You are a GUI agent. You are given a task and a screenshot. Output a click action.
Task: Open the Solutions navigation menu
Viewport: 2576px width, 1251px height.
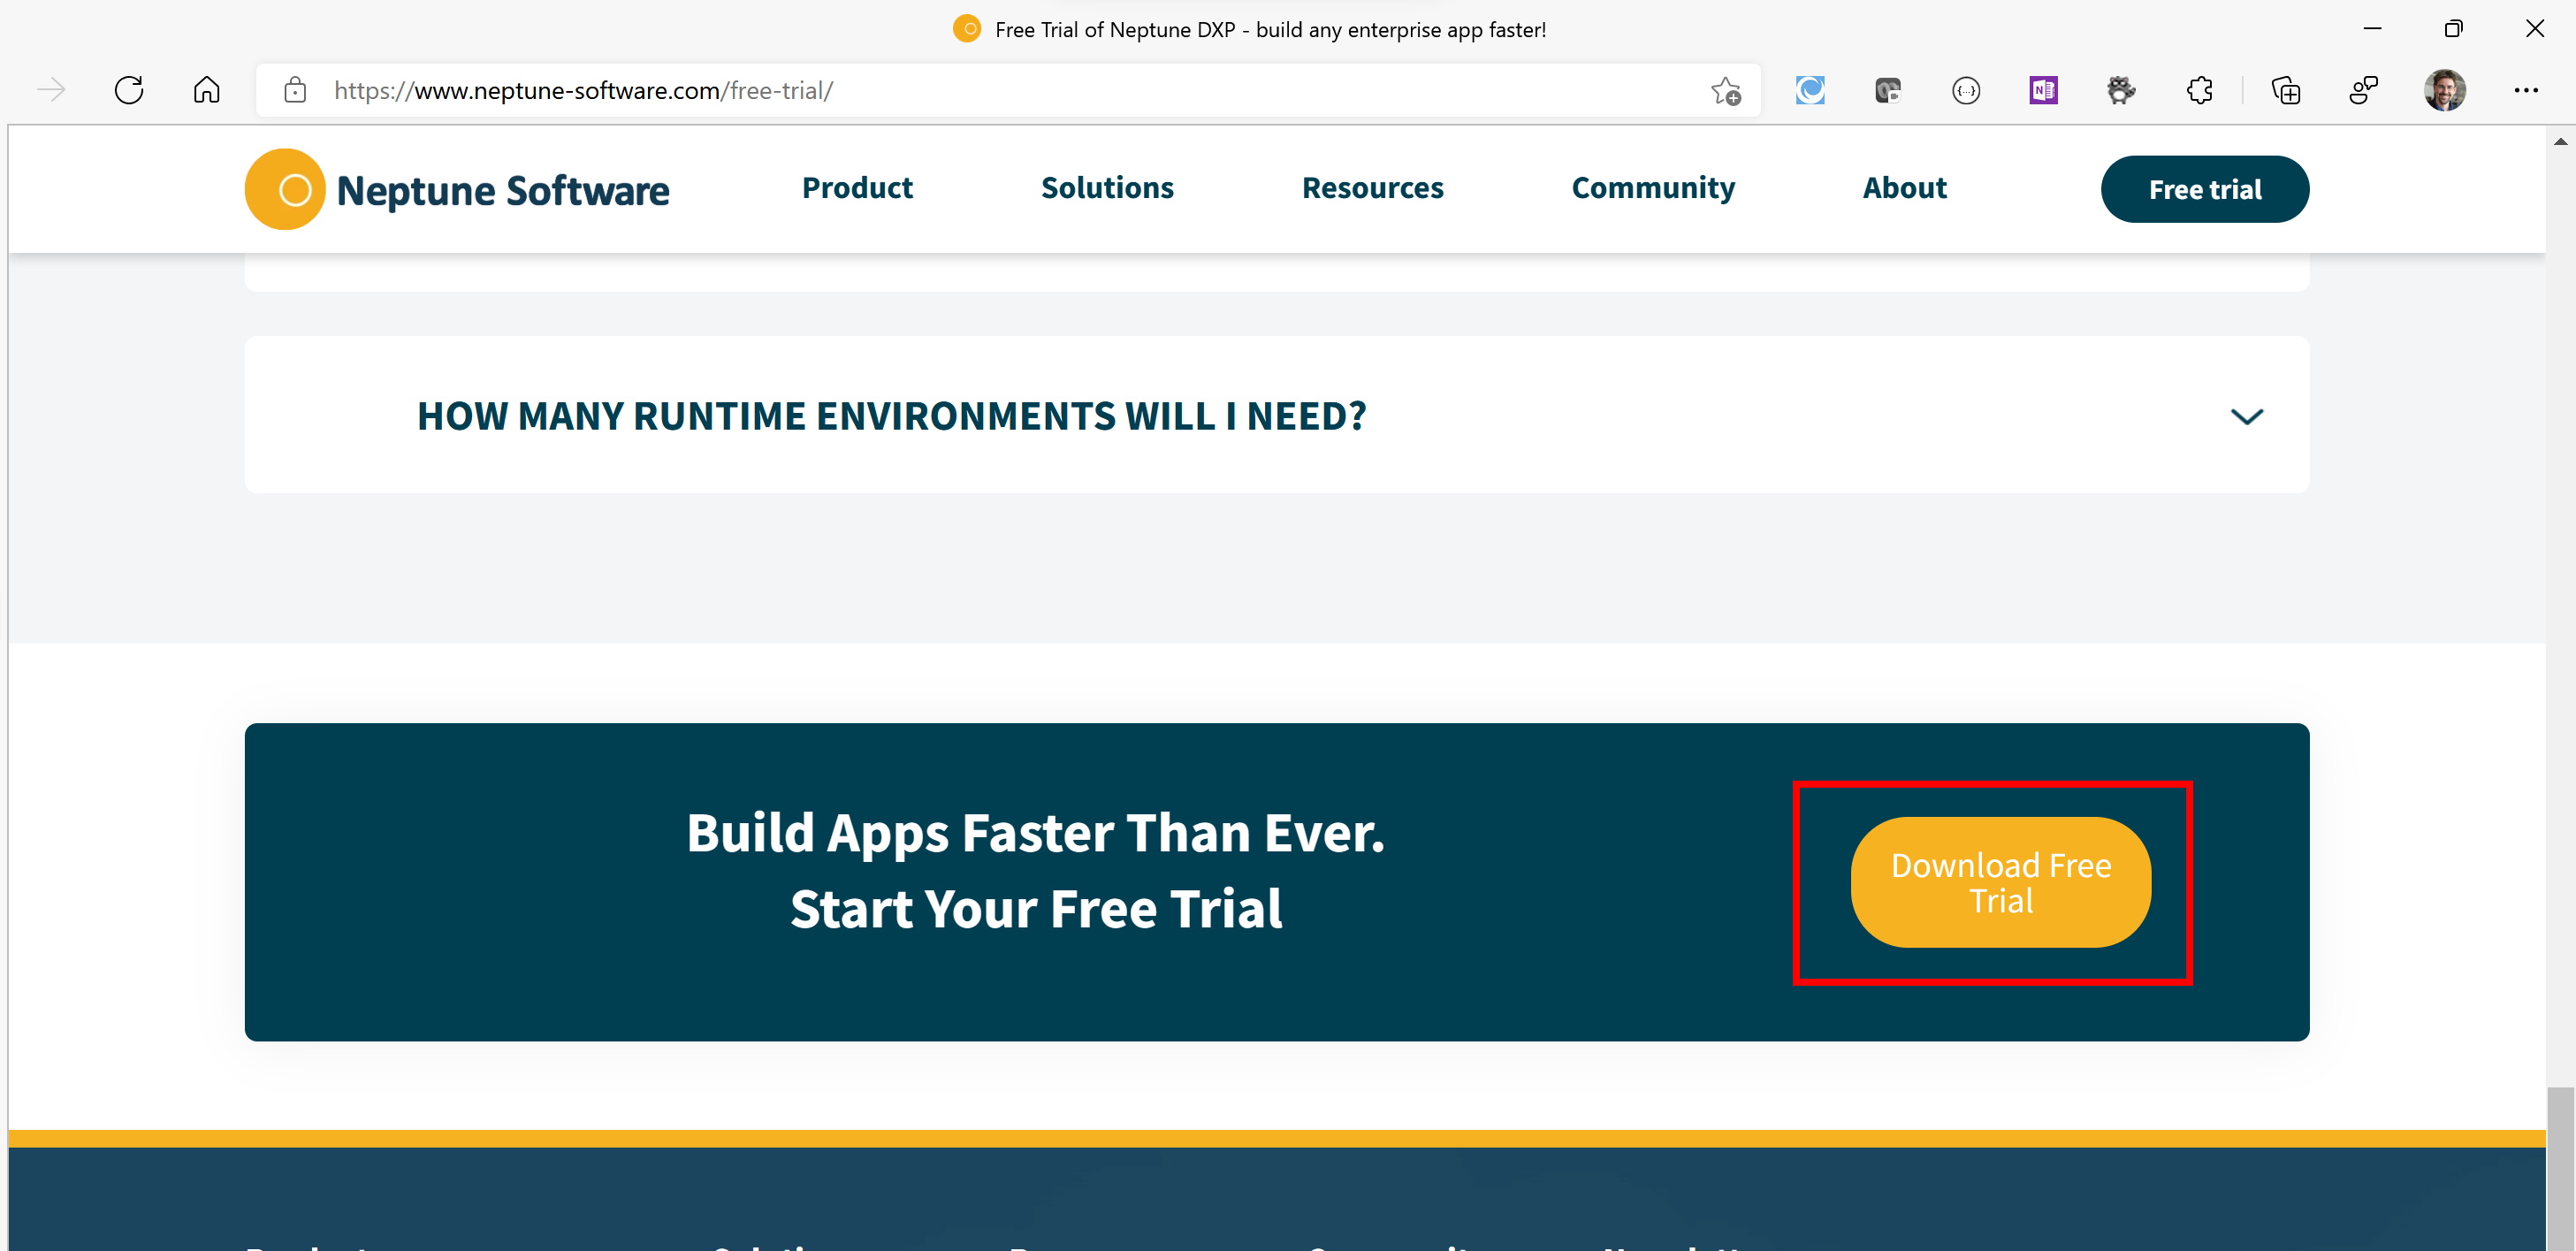[x=1107, y=188]
